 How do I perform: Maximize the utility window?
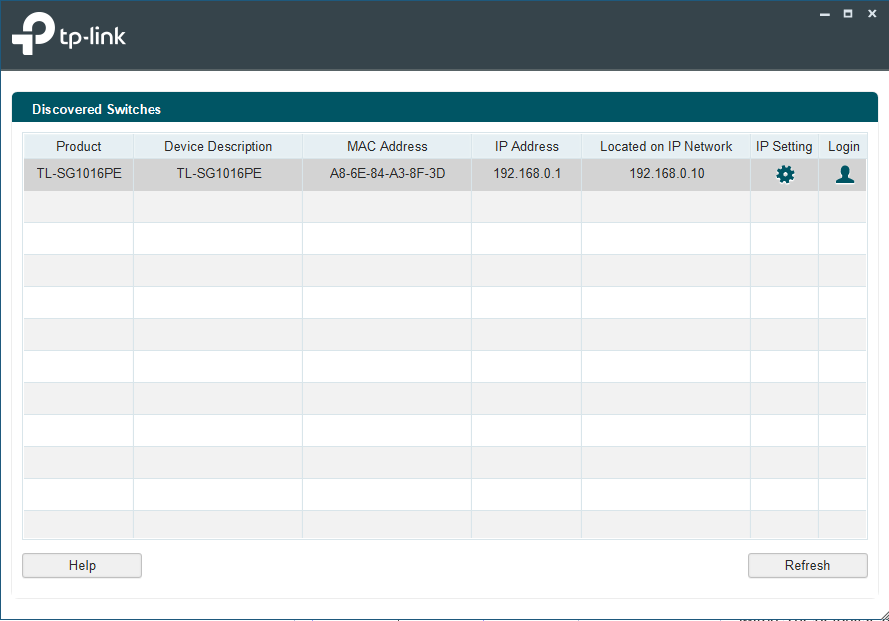(848, 14)
